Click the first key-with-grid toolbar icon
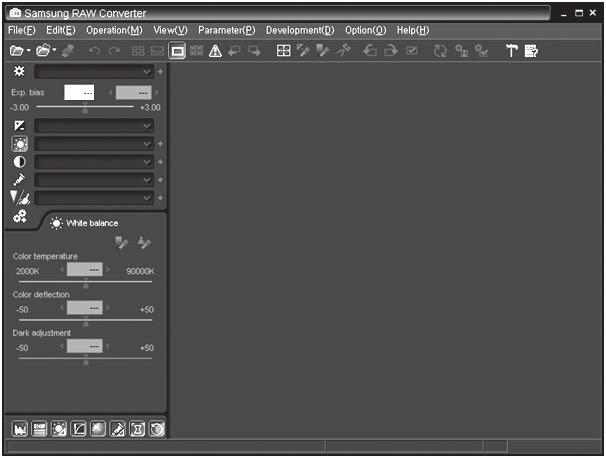The image size is (606, 458). [x=461, y=51]
